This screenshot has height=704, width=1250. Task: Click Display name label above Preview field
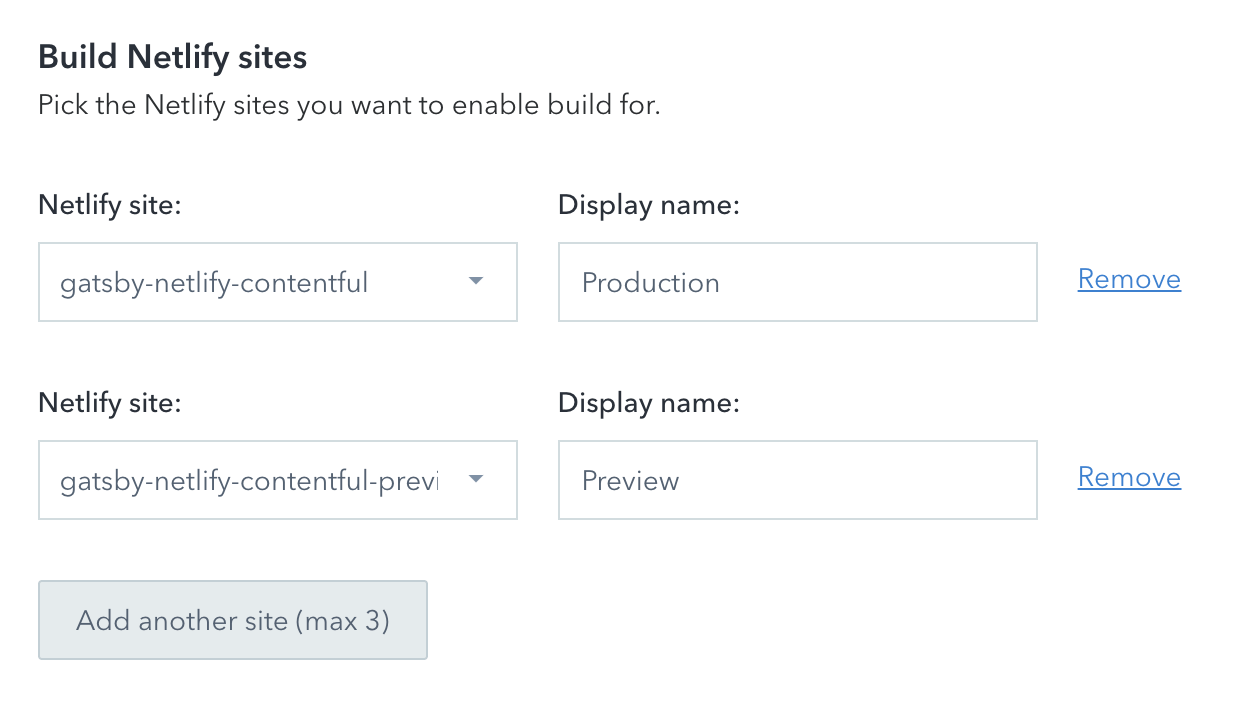pyautogui.click(x=648, y=403)
